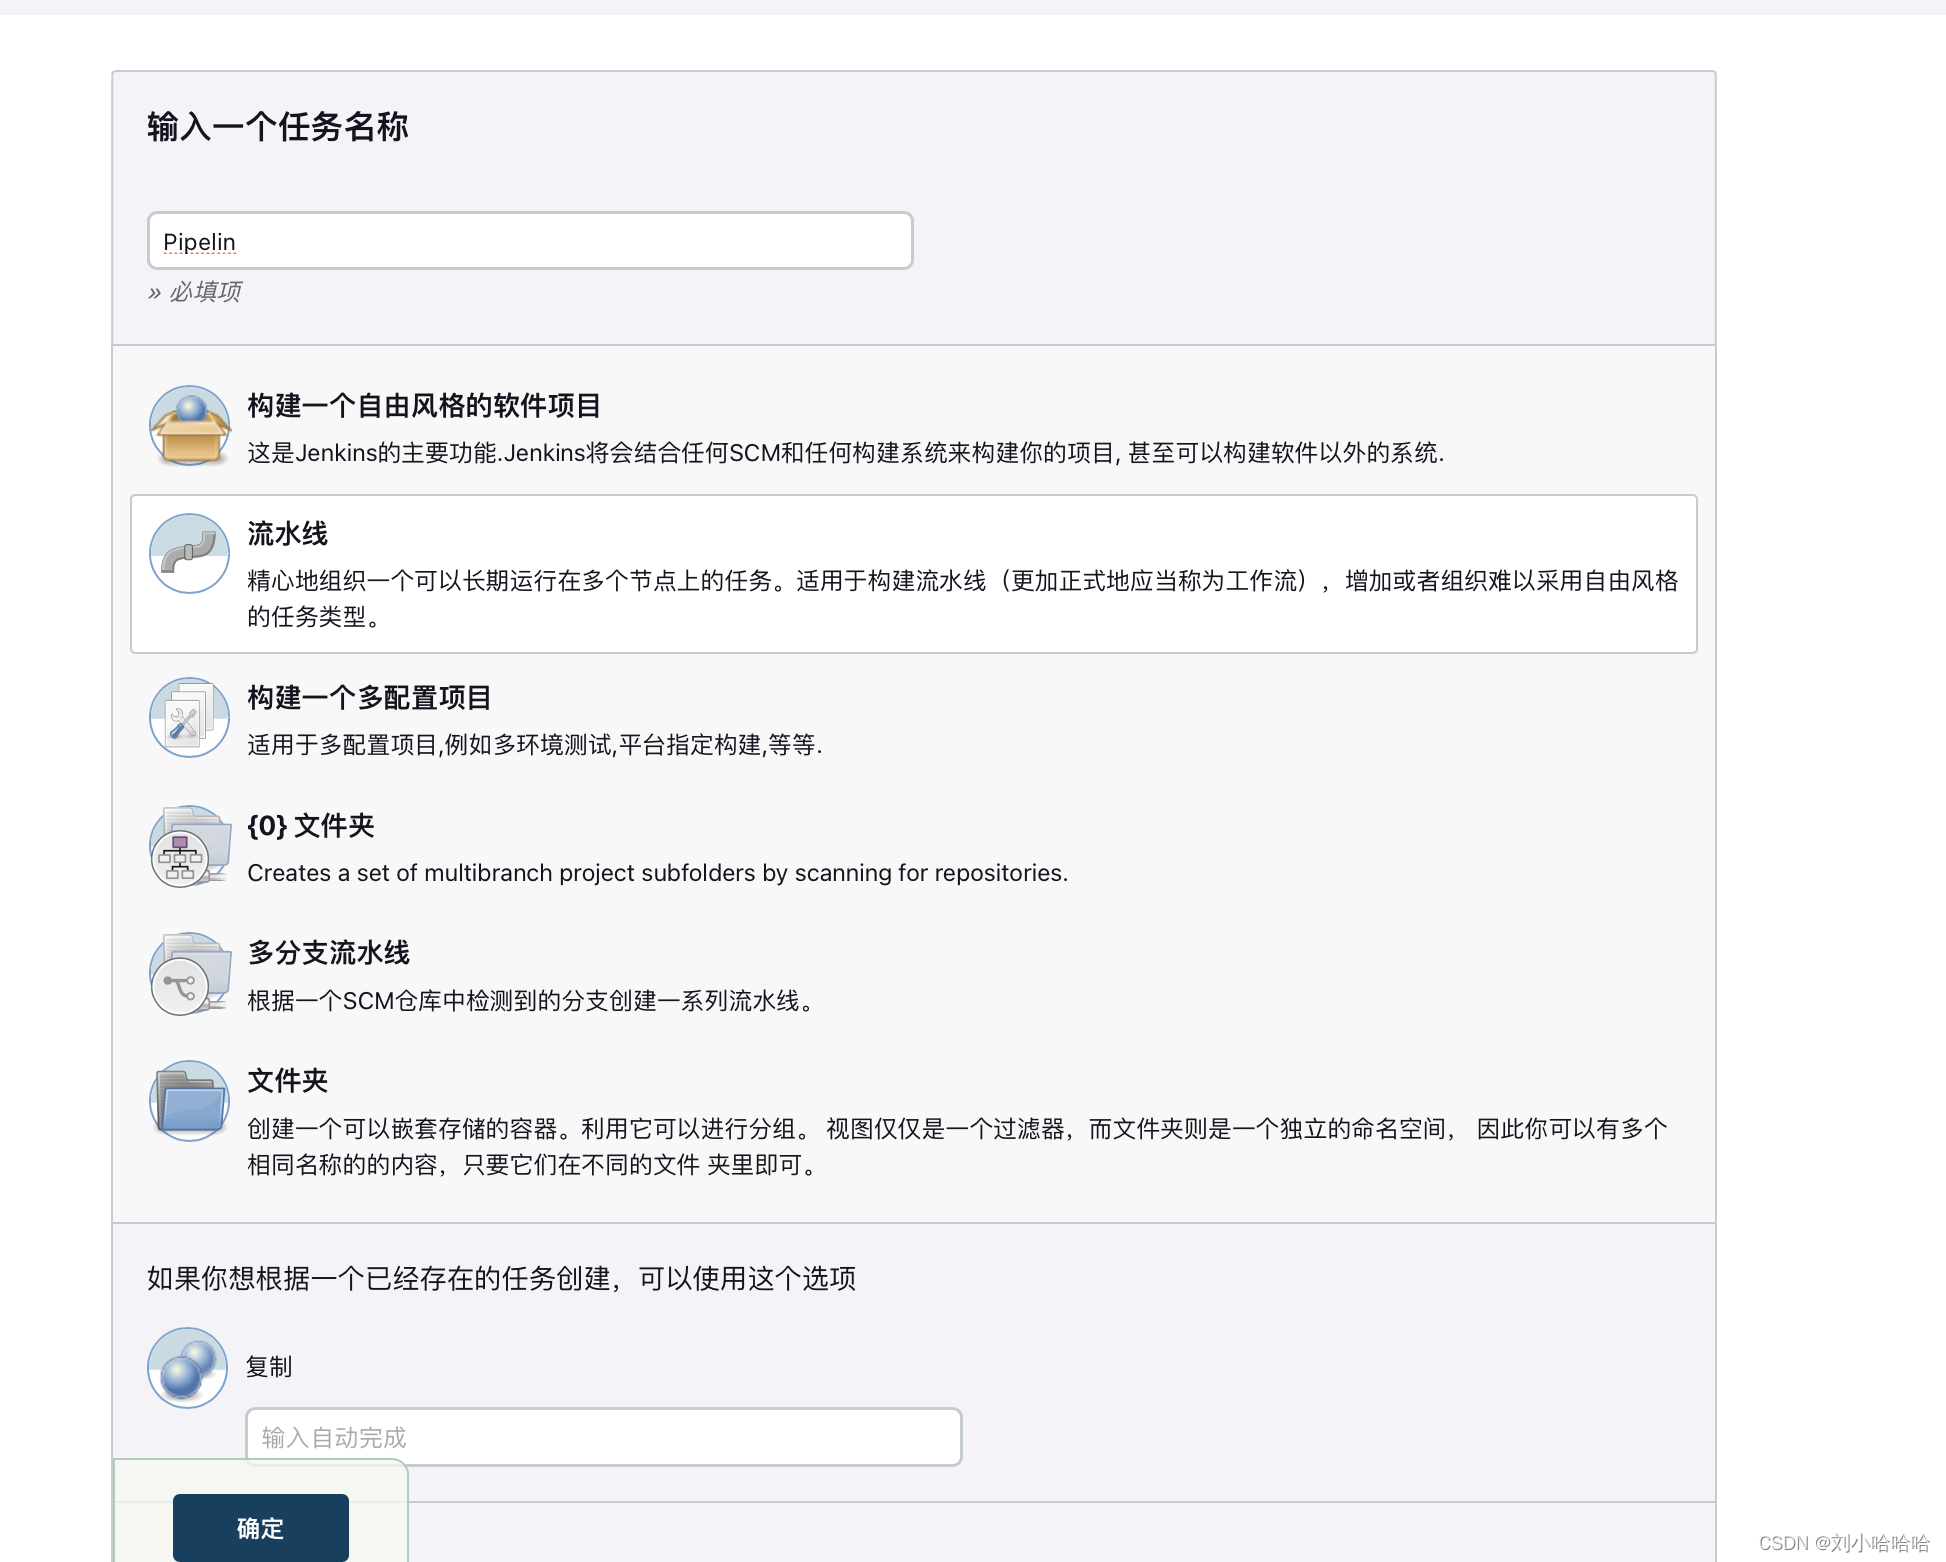Select 构建一个自由风格的软件项目 title
Image resolution: width=1946 pixels, height=1562 pixels.
tap(424, 406)
